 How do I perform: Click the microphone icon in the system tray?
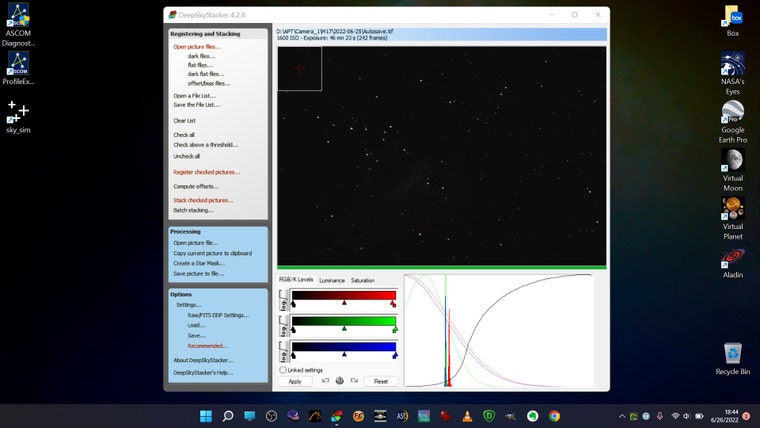point(660,416)
